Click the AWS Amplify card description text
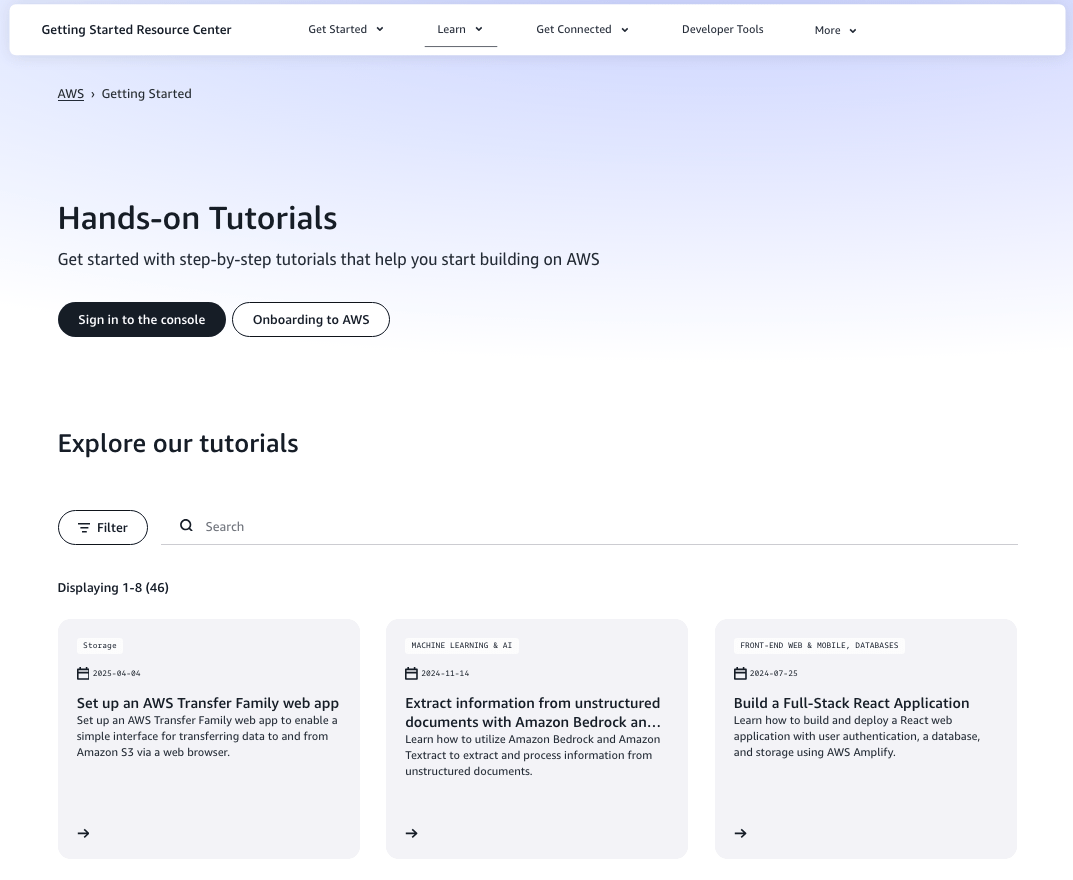Viewport: 1073px width, 880px height. [857, 736]
